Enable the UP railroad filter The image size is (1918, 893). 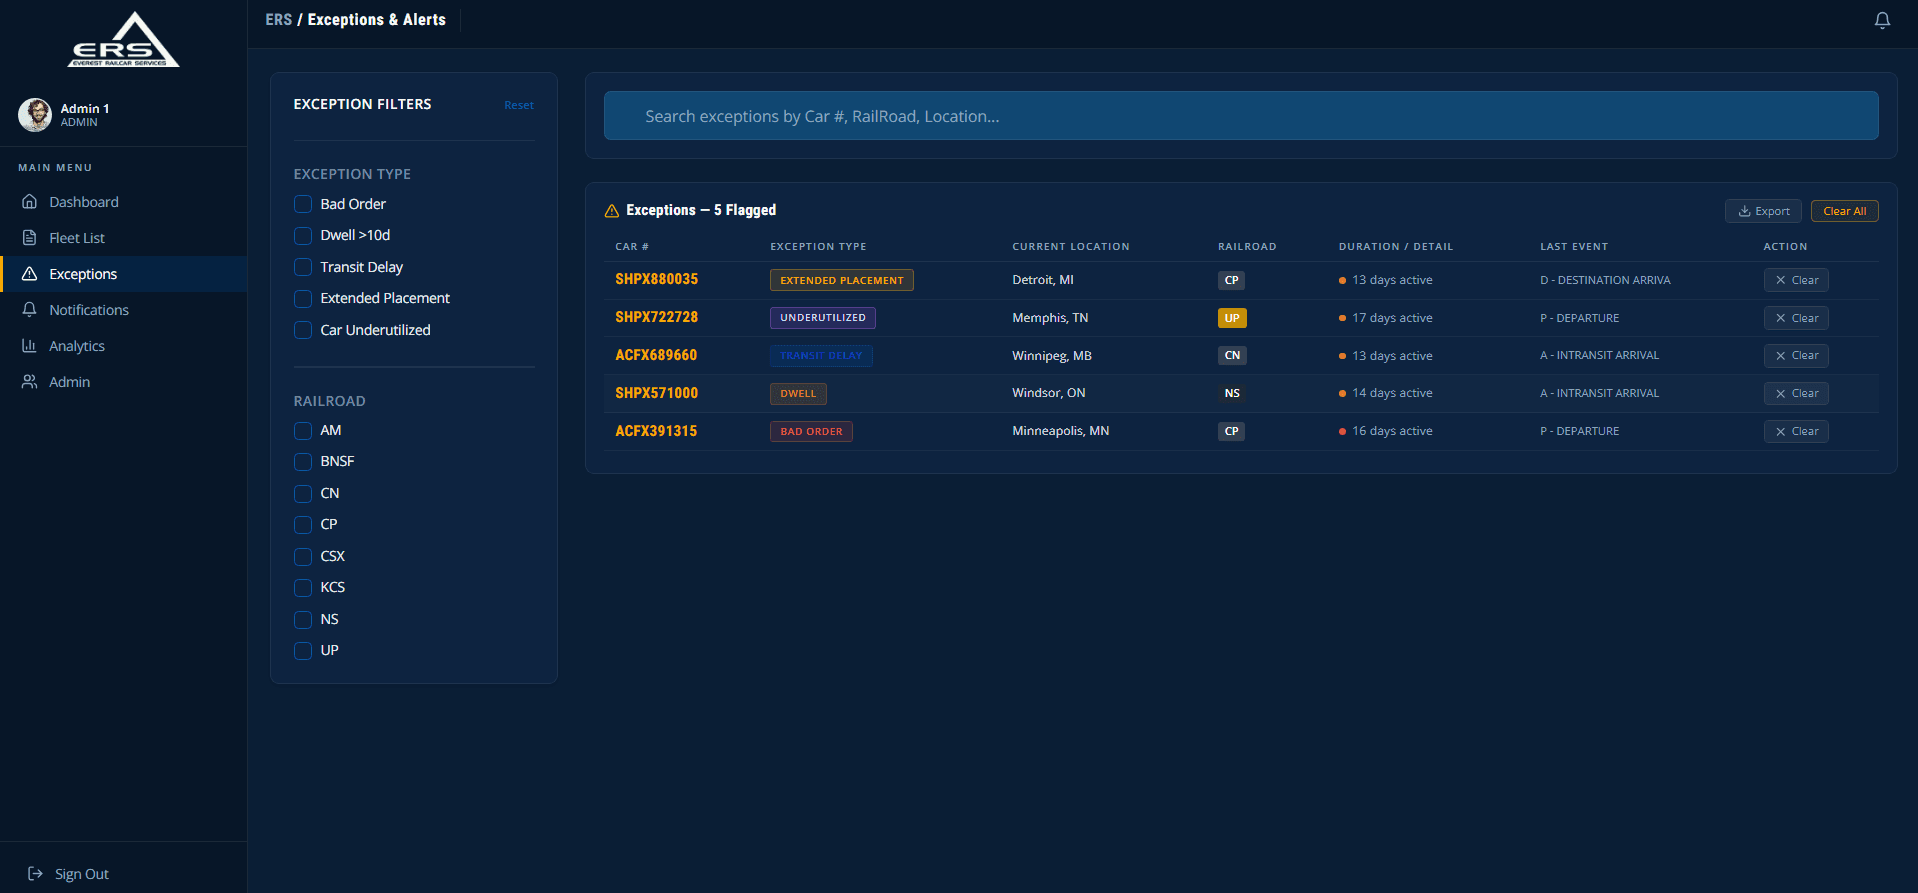(x=303, y=651)
